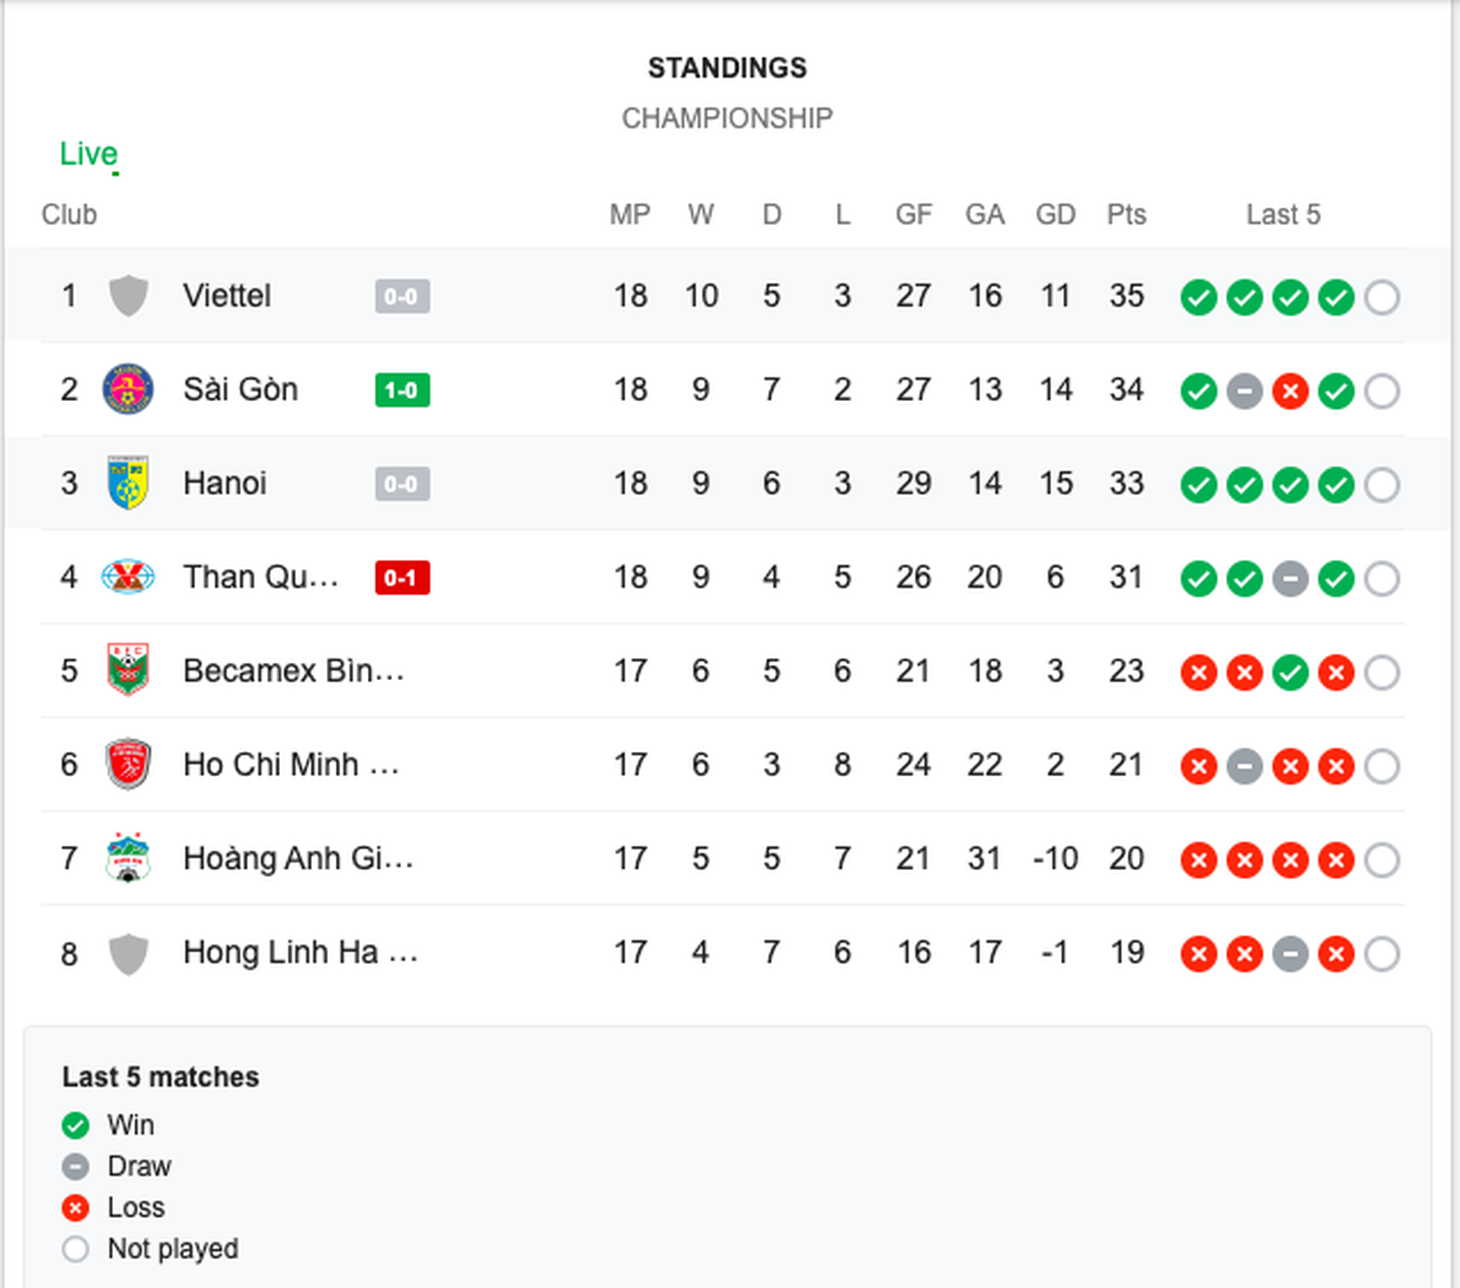Click the Viettel placeholder shield icon

tap(128, 296)
